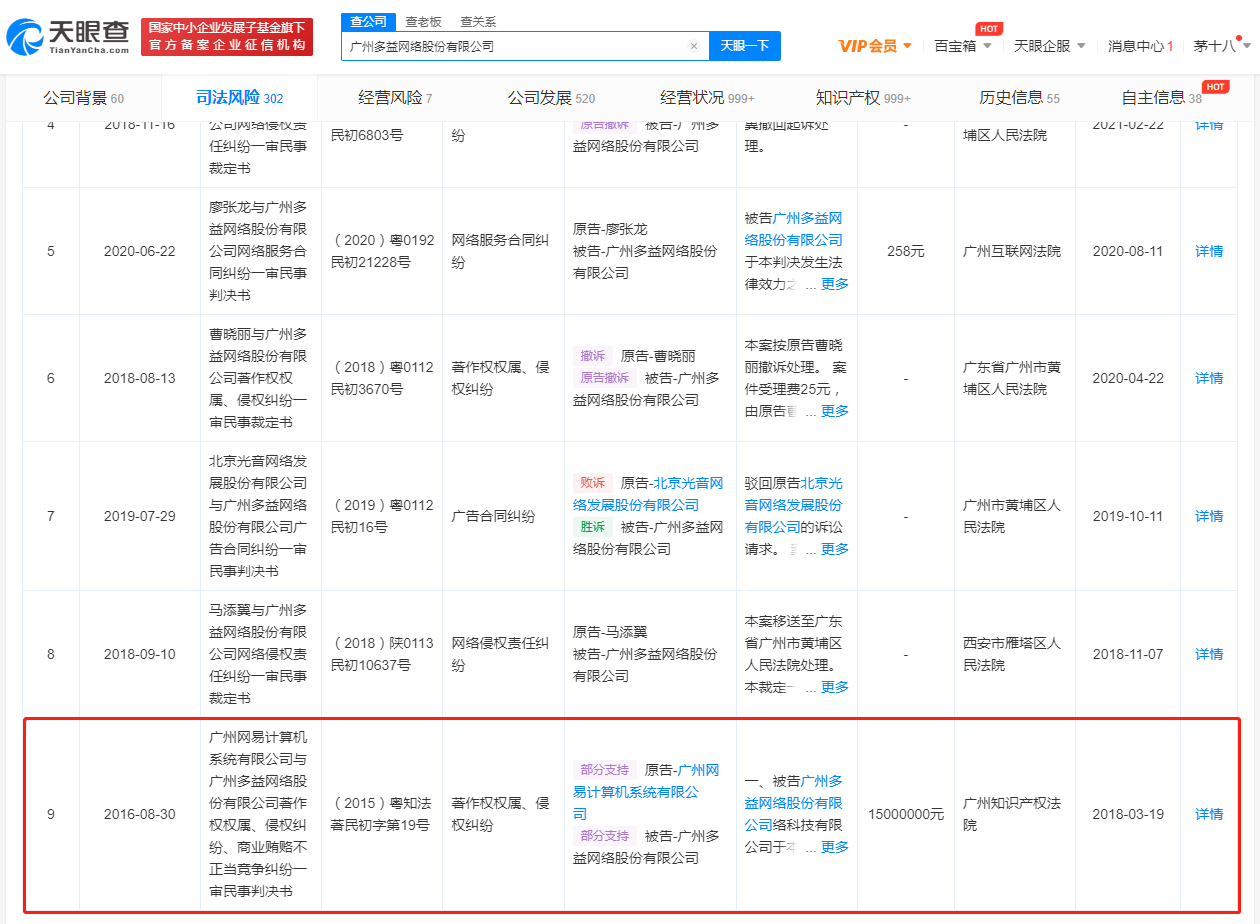The image size is (1260, 924).
Task: Open the TianYanCha logo homepage
Action: [68, 37]
